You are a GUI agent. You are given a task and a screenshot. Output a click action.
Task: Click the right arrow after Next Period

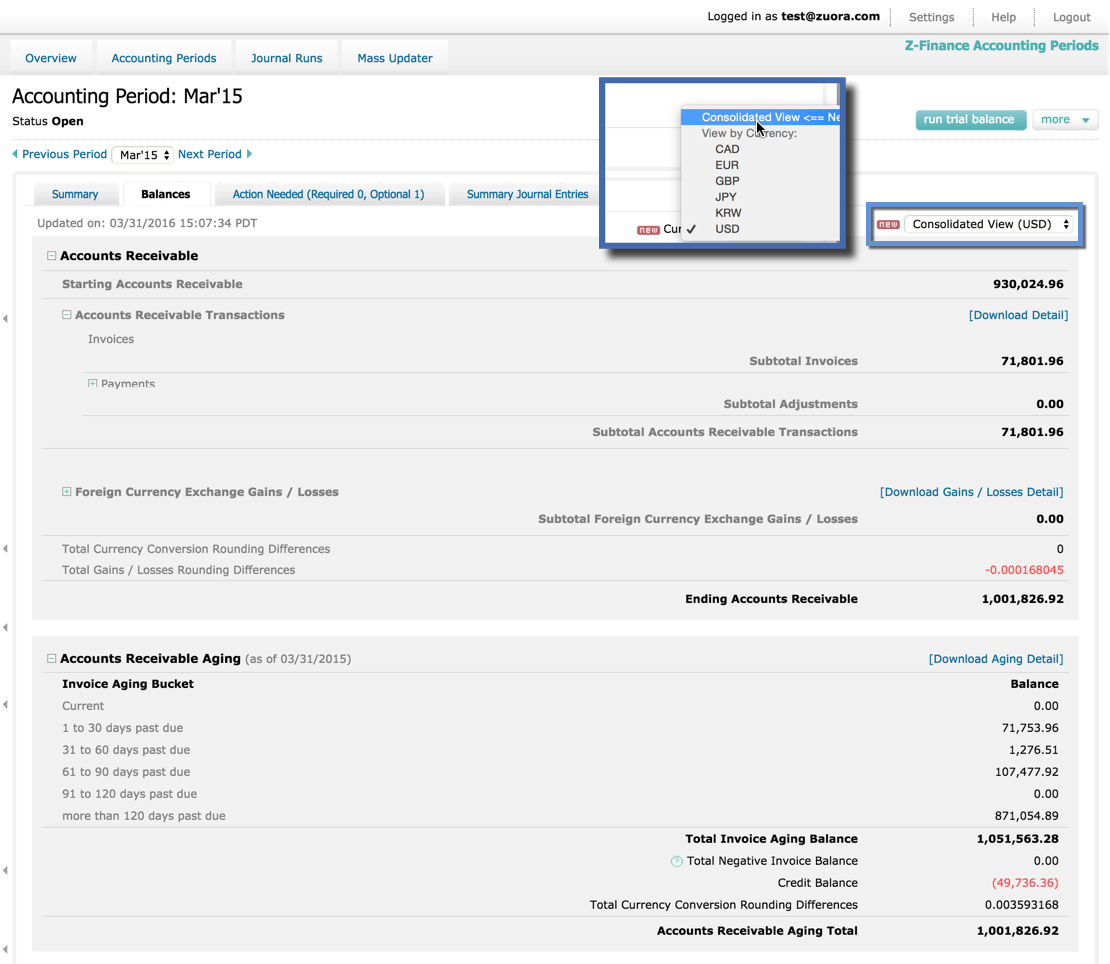click(x=249, y=154)
